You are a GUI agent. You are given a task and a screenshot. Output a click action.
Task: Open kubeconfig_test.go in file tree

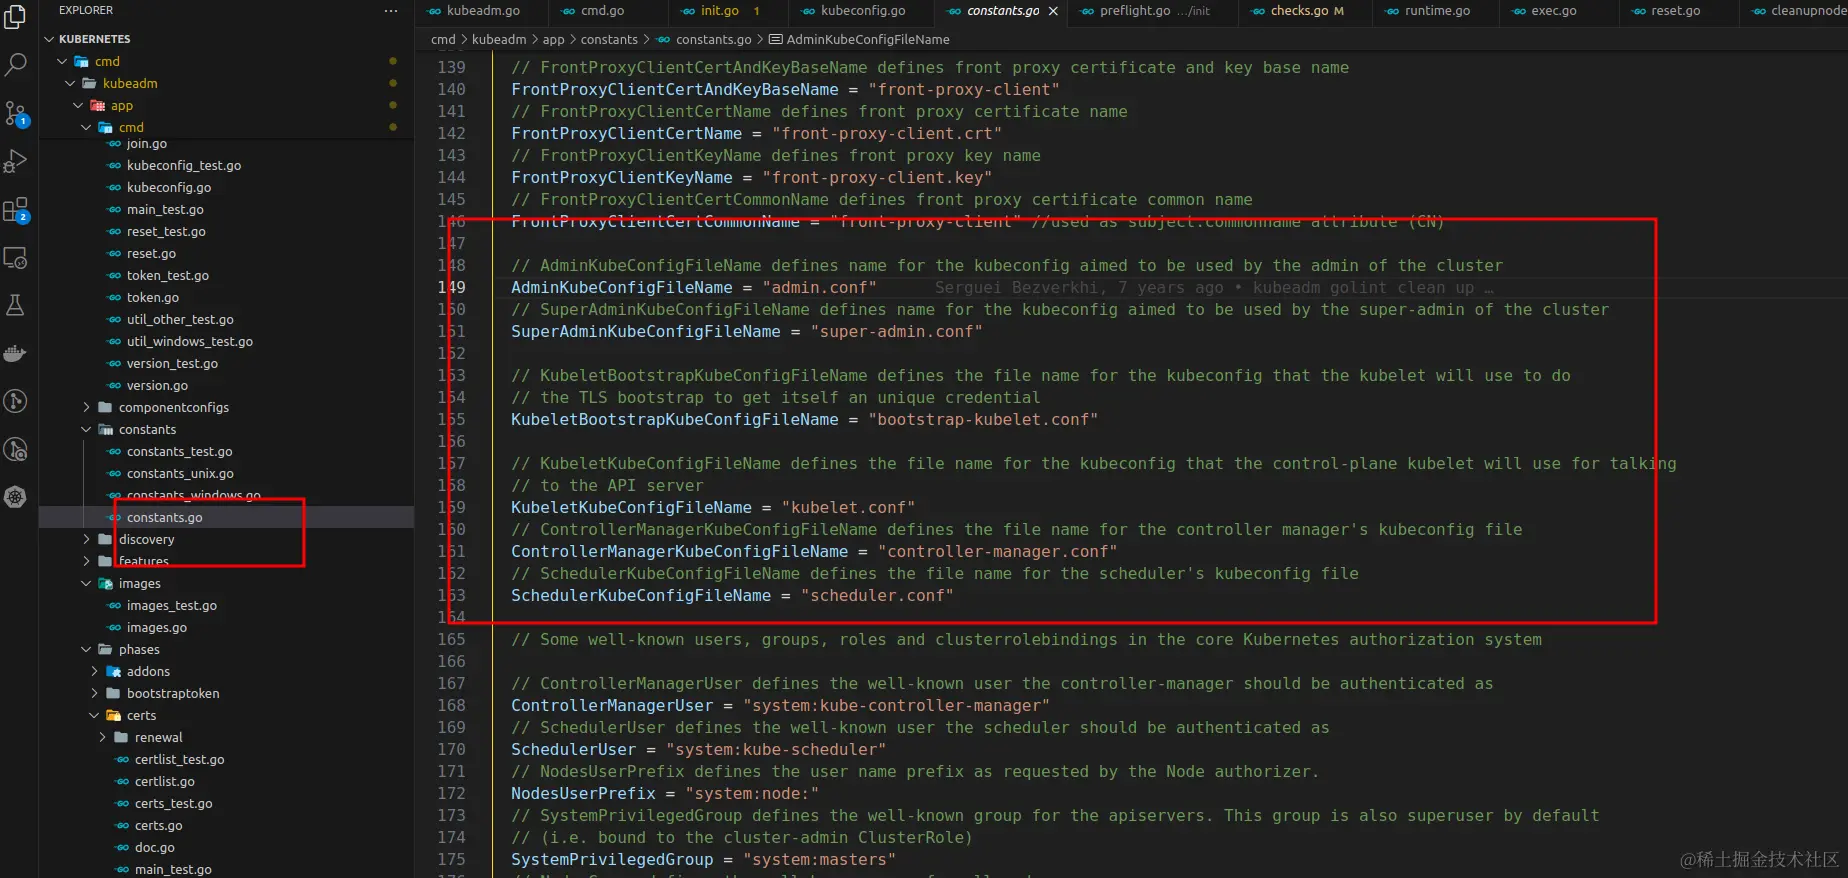[x=183, y=165]
